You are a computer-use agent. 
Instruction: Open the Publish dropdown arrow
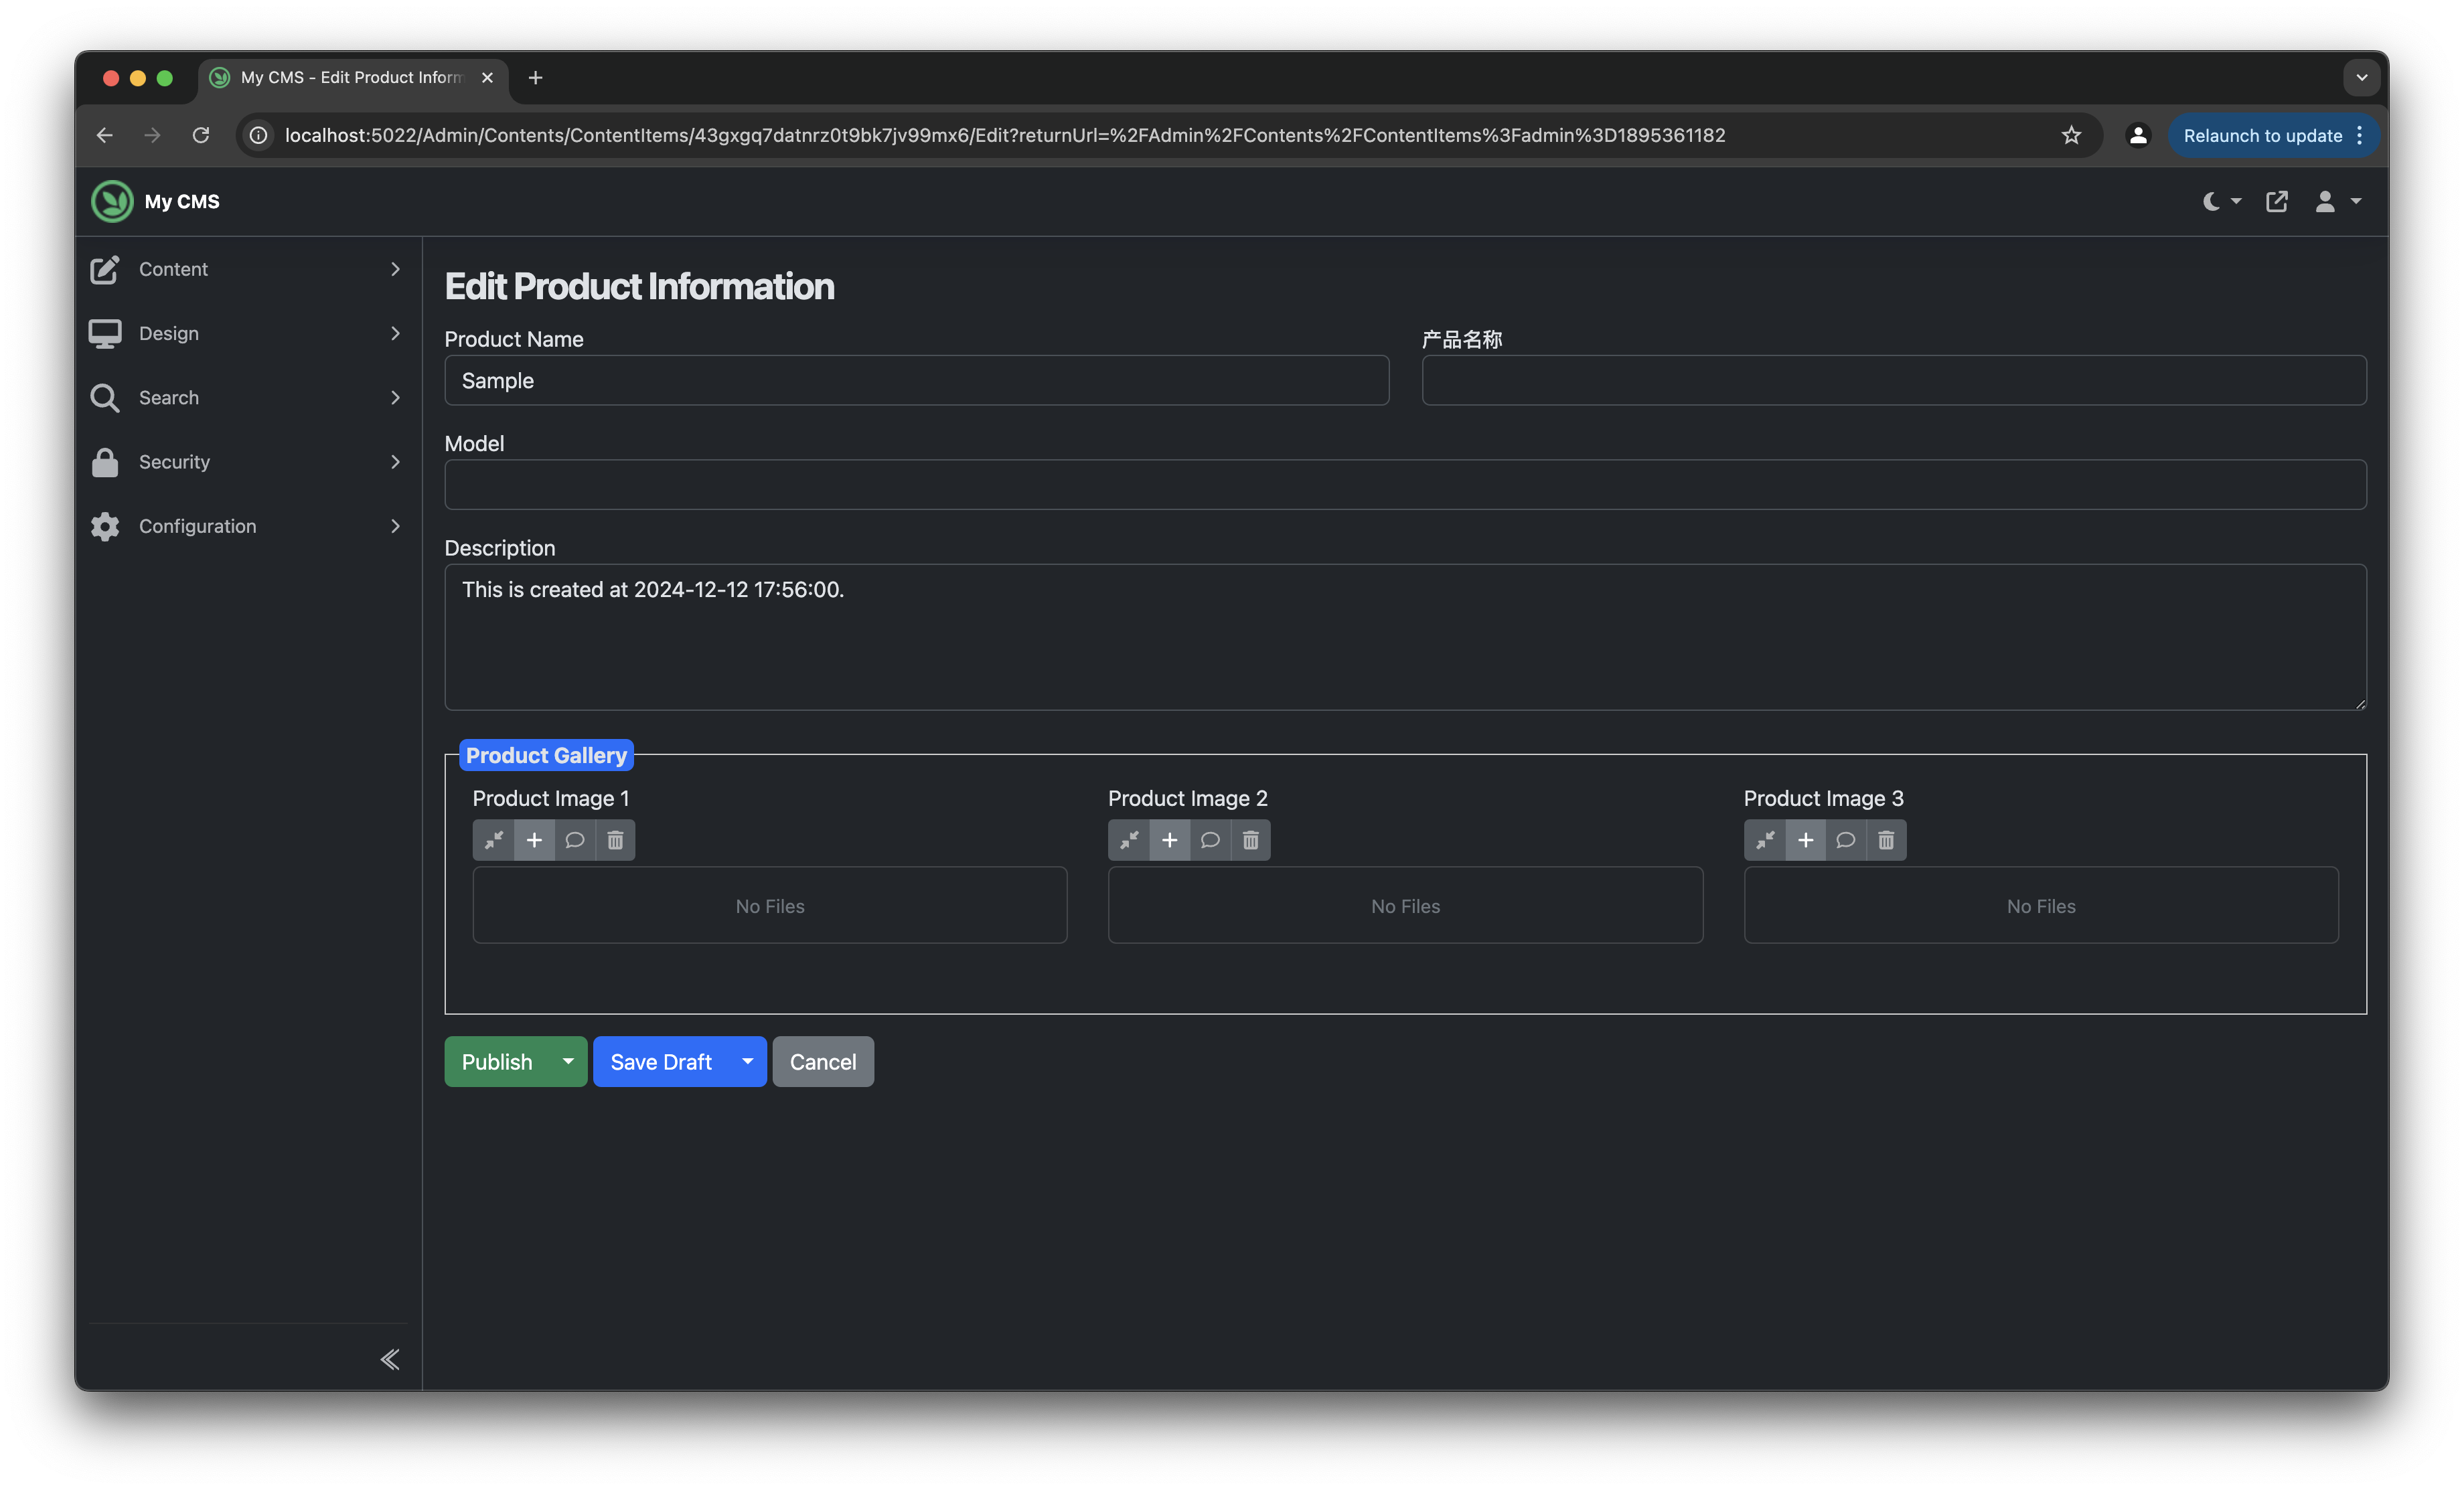tap(568, 1061)
